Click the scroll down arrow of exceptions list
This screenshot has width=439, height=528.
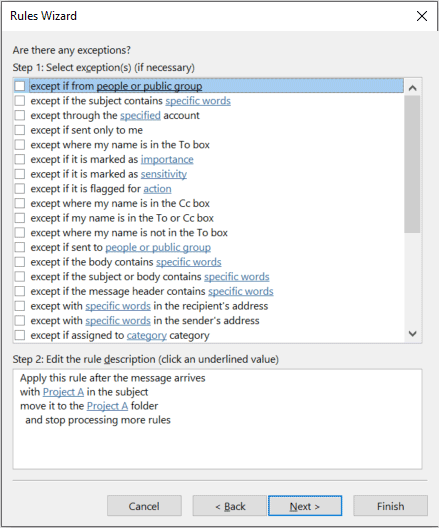(412, 334)
